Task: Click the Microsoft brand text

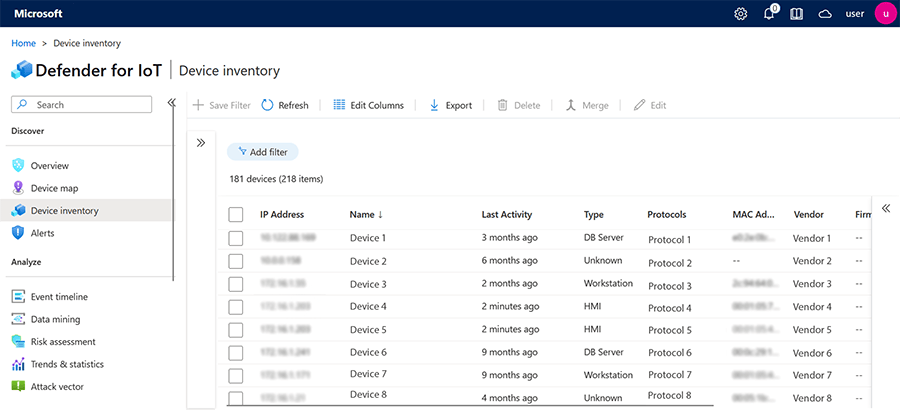Action: pos(38,14)
